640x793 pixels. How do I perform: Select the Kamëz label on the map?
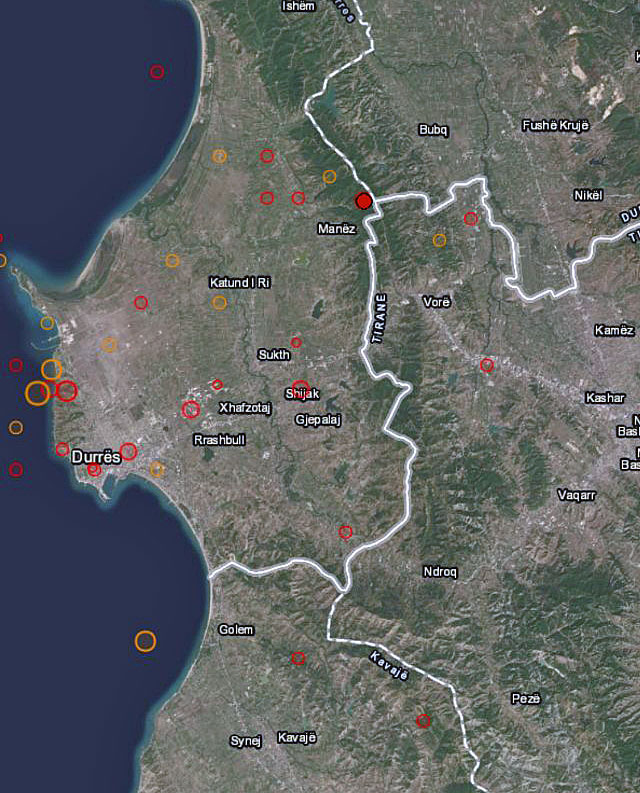[613, 331]
